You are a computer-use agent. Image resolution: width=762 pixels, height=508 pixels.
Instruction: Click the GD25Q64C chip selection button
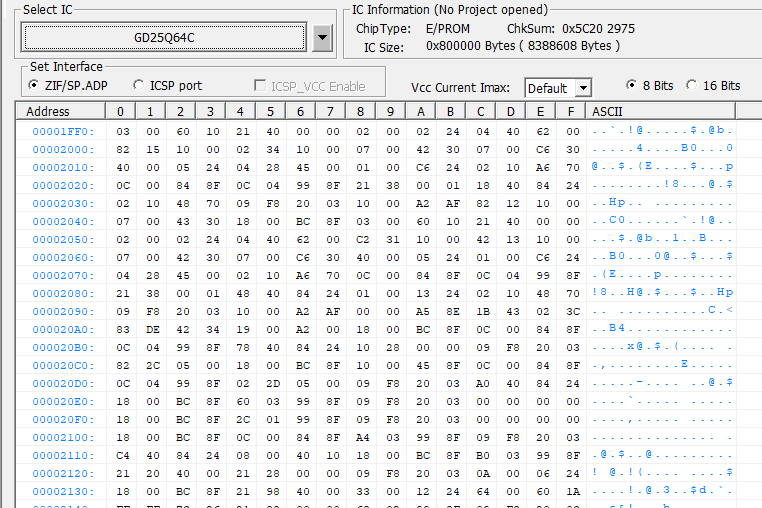coord(165,38)
